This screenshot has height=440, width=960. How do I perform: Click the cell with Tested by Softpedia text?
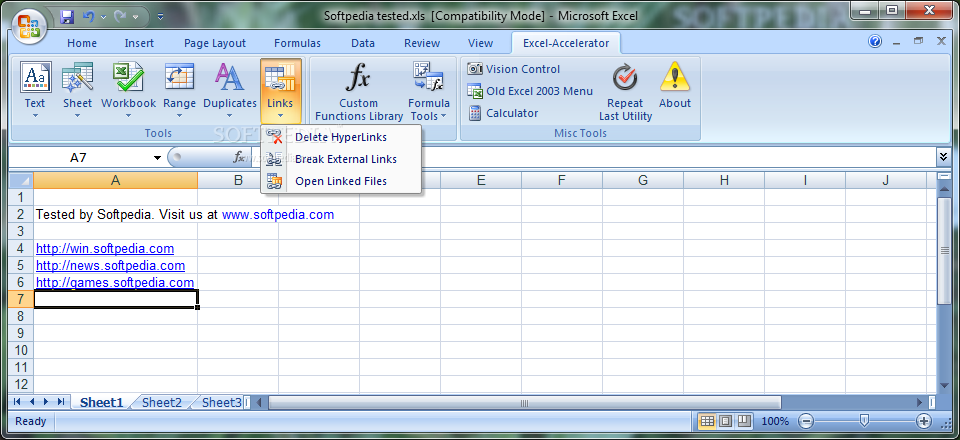coord(116,214)
